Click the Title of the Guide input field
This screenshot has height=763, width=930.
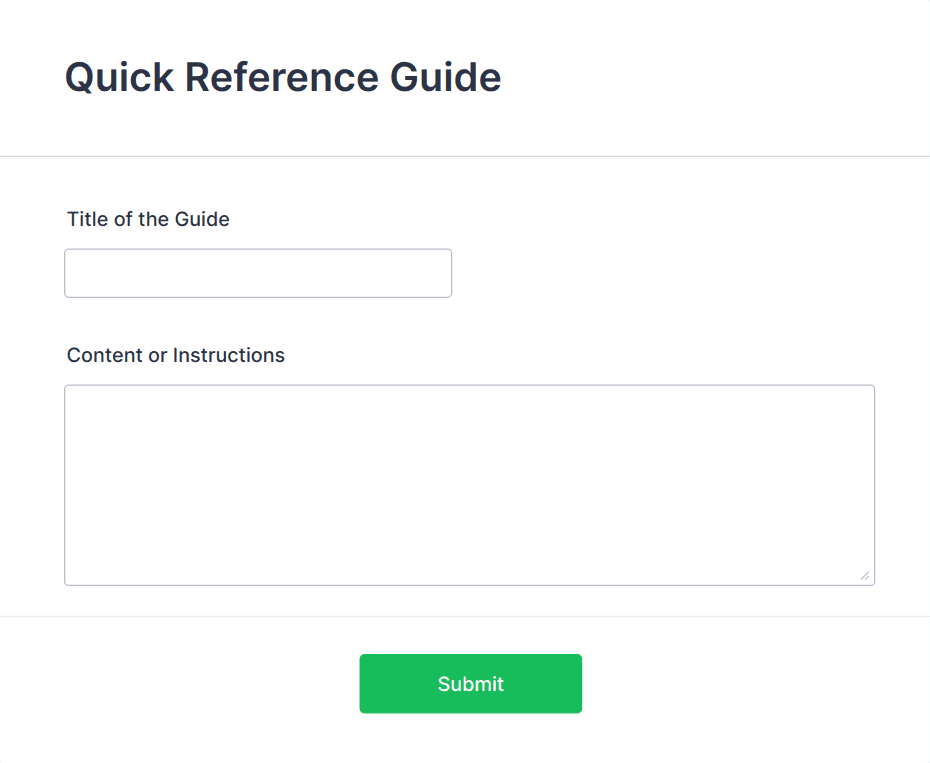258,273
